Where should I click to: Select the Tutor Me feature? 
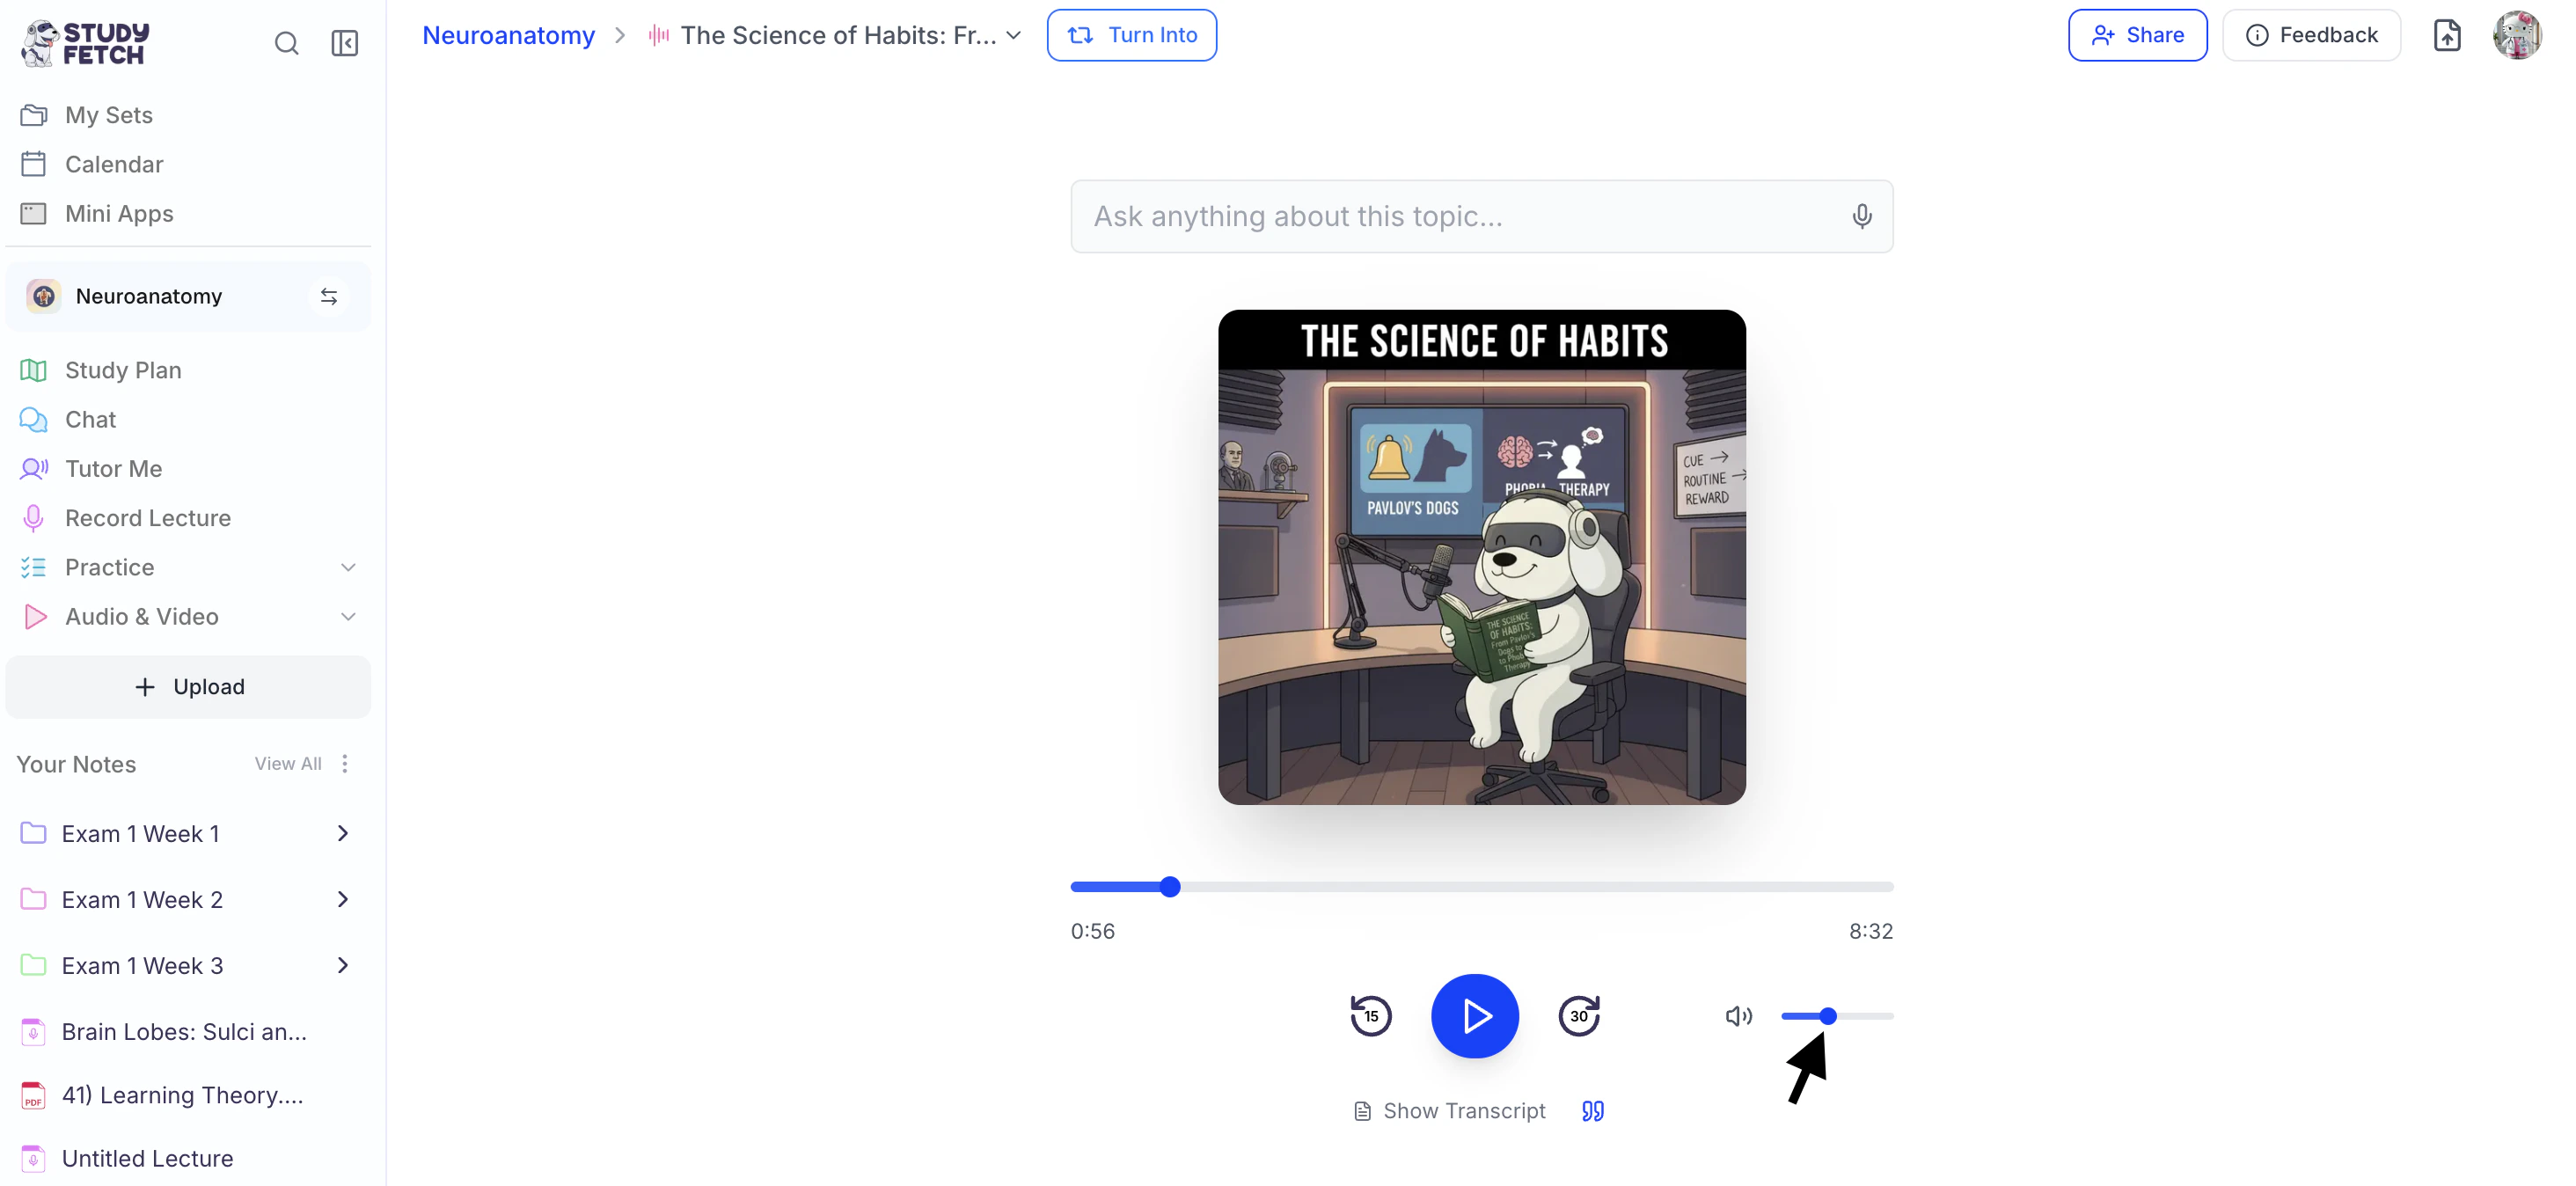click(114, 468)
